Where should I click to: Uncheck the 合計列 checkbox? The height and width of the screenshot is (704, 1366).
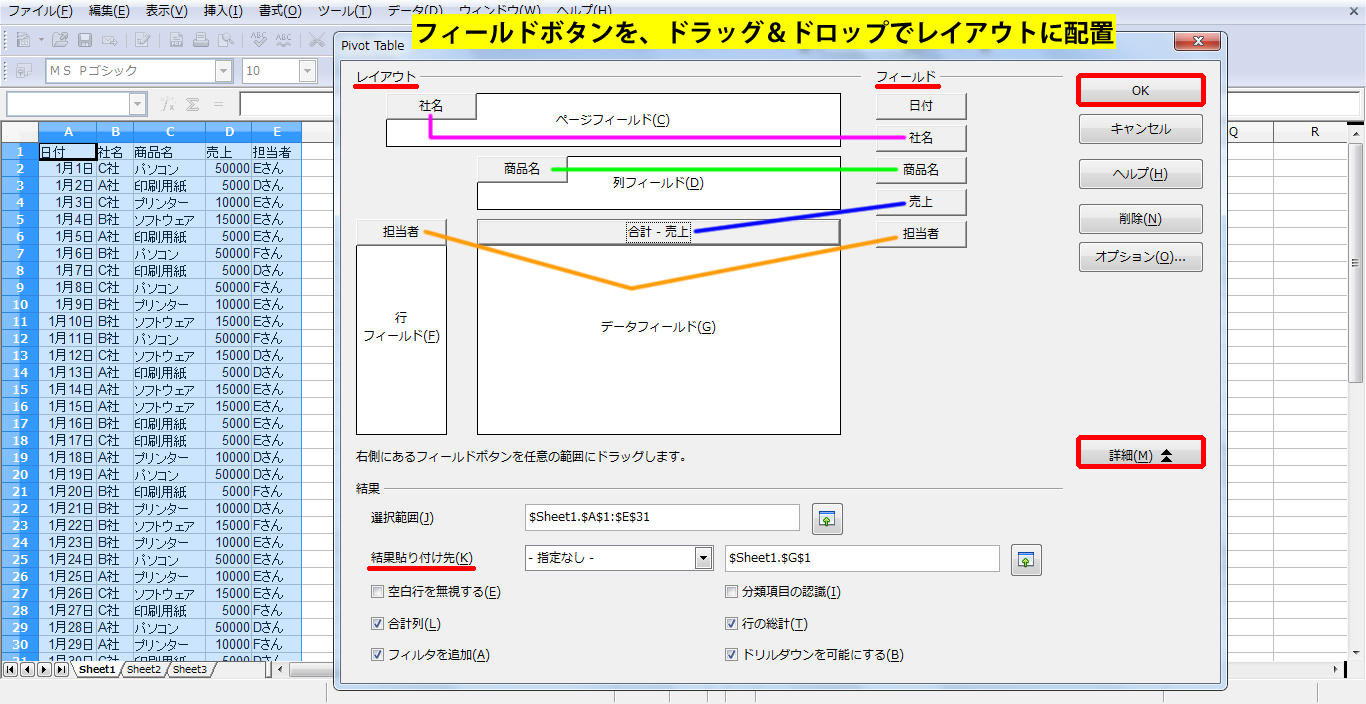377,623
